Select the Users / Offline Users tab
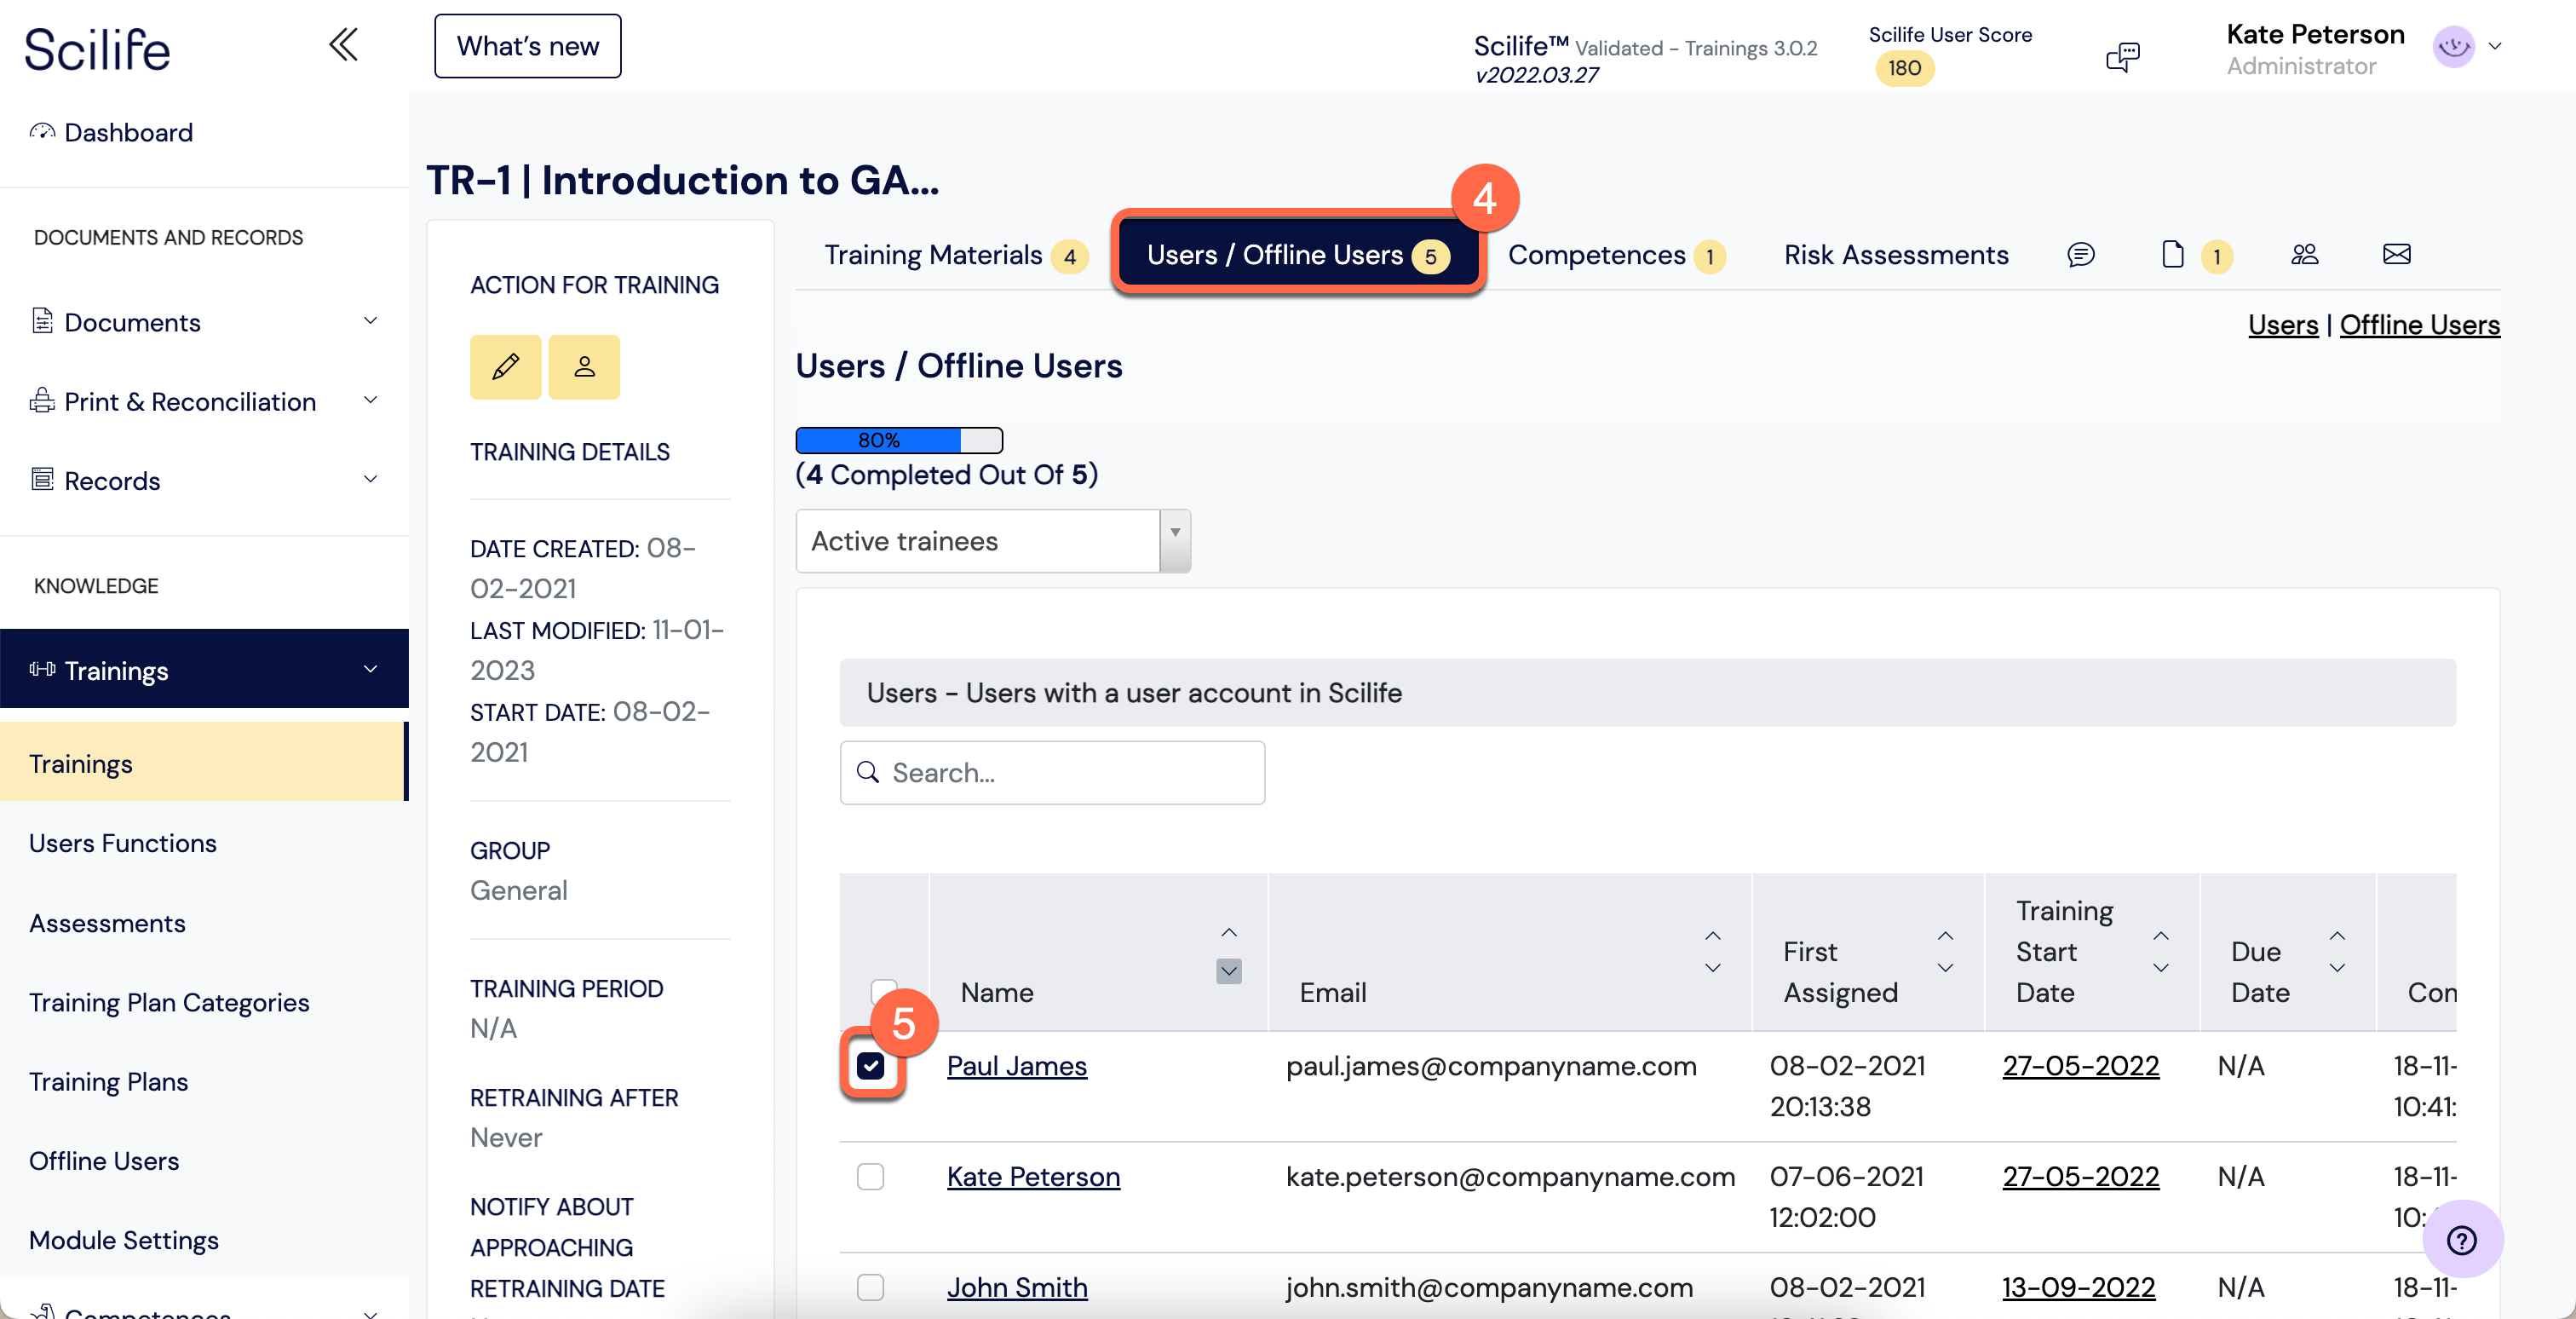This screenshot has width=2576, height=1319. [1297, 255]
